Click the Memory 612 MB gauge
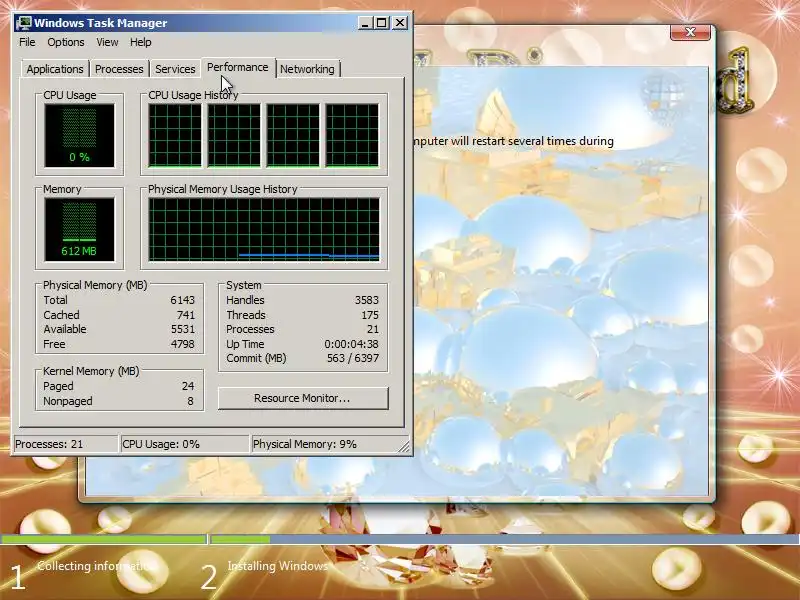Screen dimensions: 800x600 pyautogui.click(x=79, y=230)
